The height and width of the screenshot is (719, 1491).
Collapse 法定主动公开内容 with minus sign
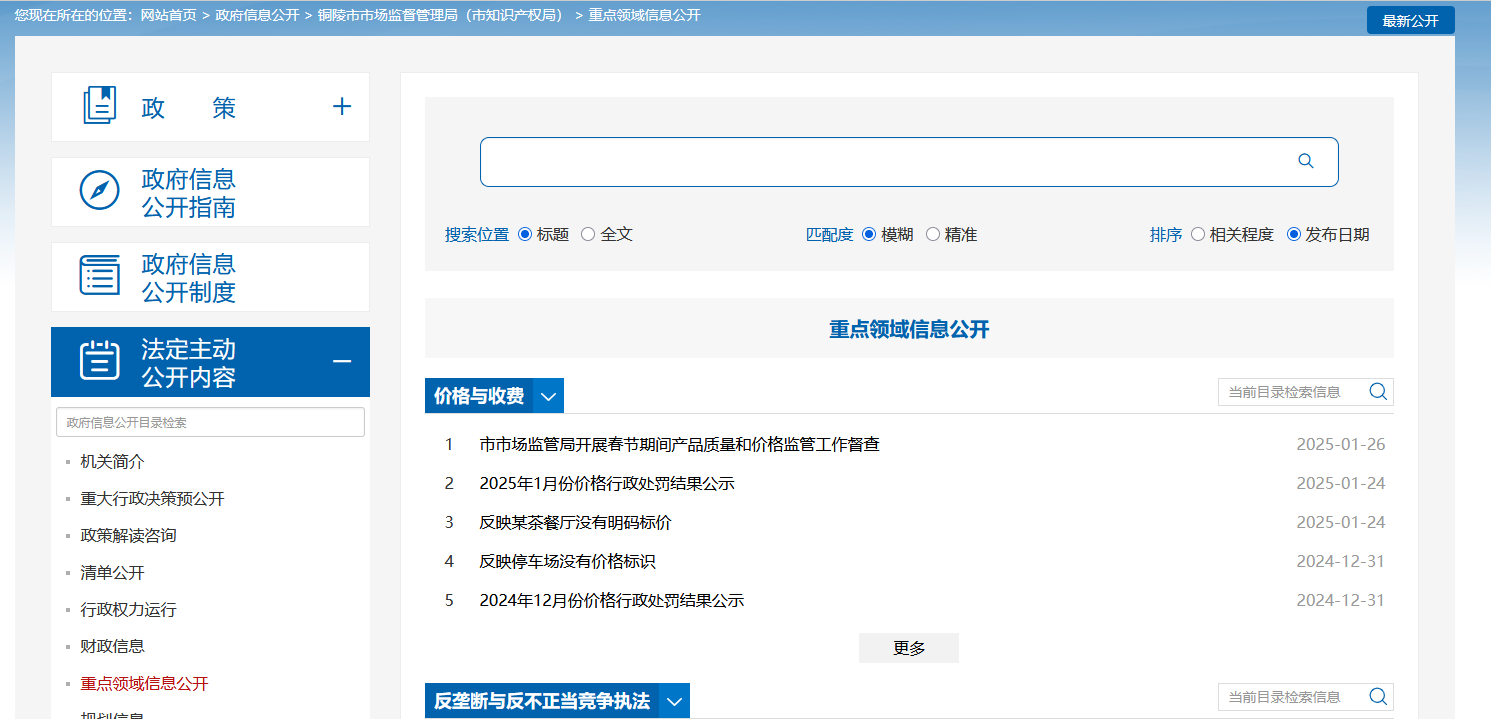tap(342, 361)
